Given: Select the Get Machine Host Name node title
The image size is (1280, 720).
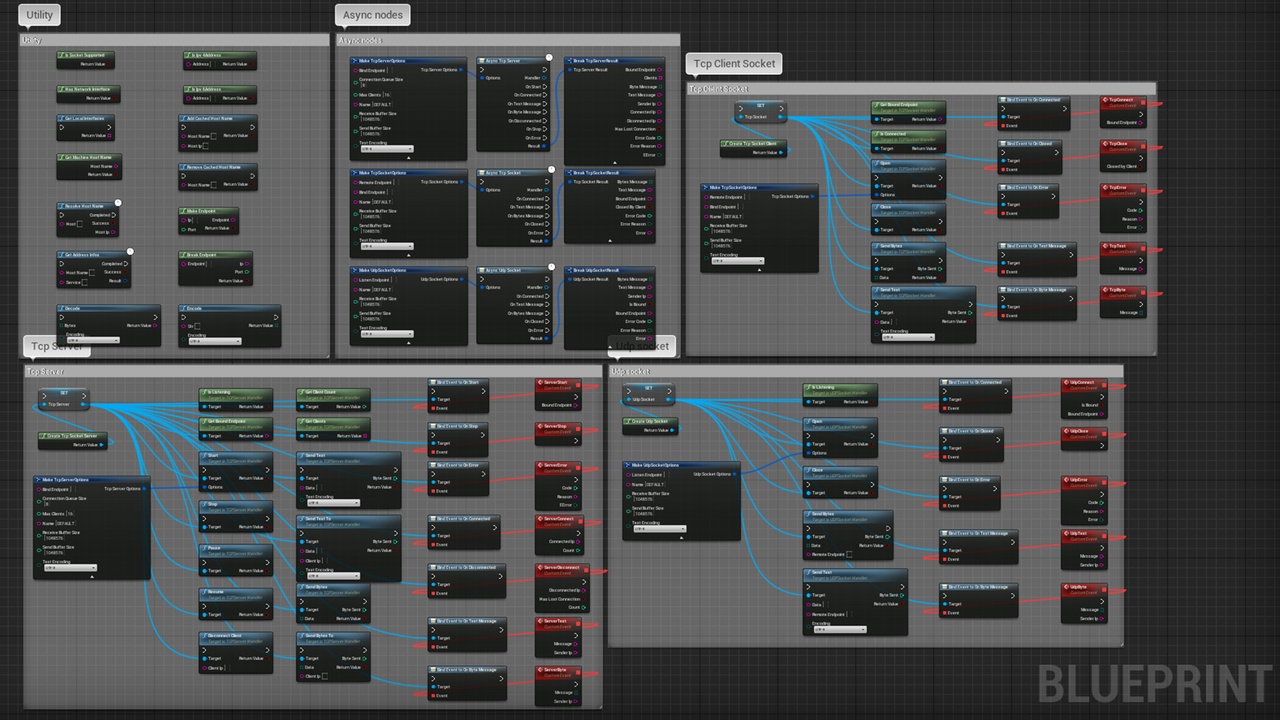Looking at the screenshot, I should point(90,158).
